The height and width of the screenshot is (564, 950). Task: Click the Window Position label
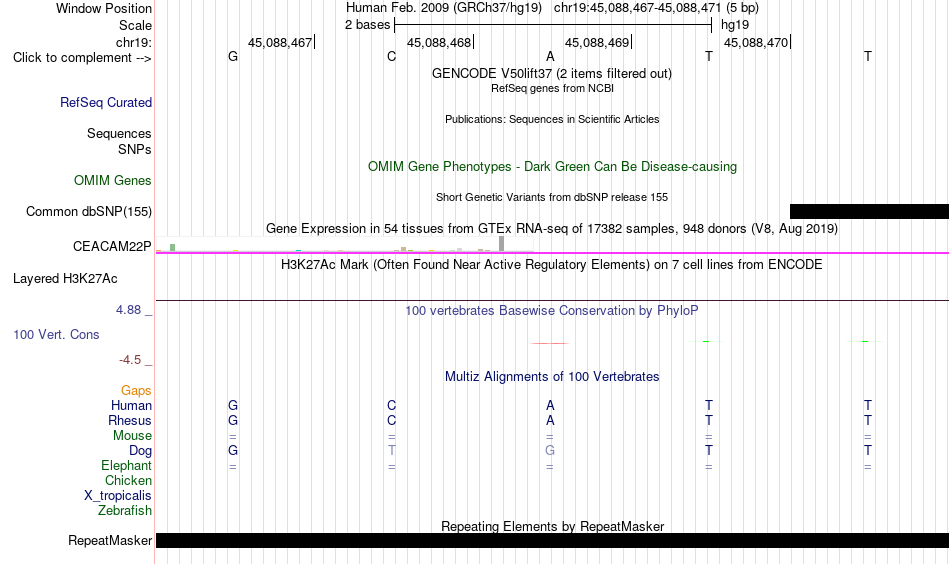pyautogui.click(x=104, y=8)
